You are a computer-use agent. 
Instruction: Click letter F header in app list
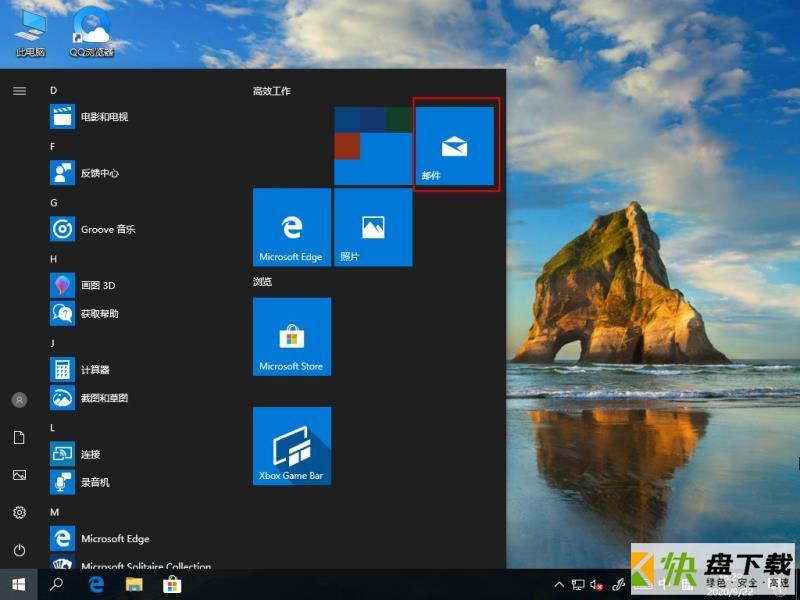pos(53,147)
